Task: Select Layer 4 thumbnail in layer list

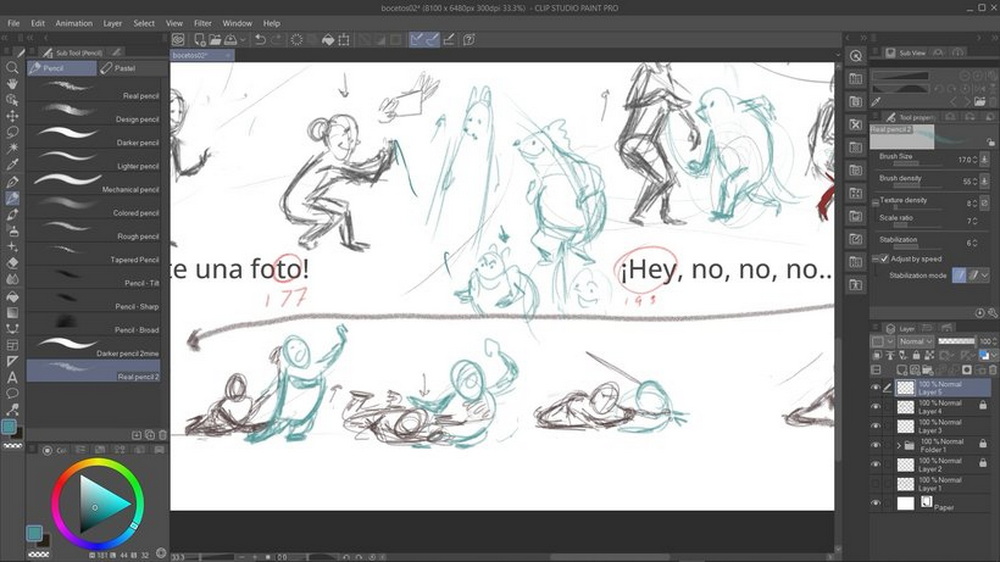Action: 906,406
